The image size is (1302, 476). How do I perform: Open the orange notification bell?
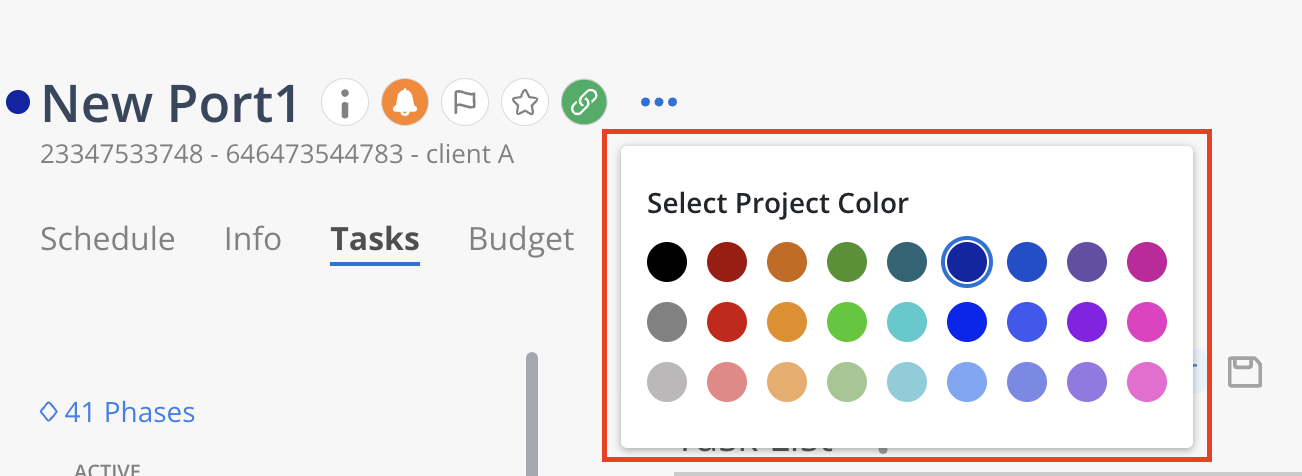click(x=405, y=102)
